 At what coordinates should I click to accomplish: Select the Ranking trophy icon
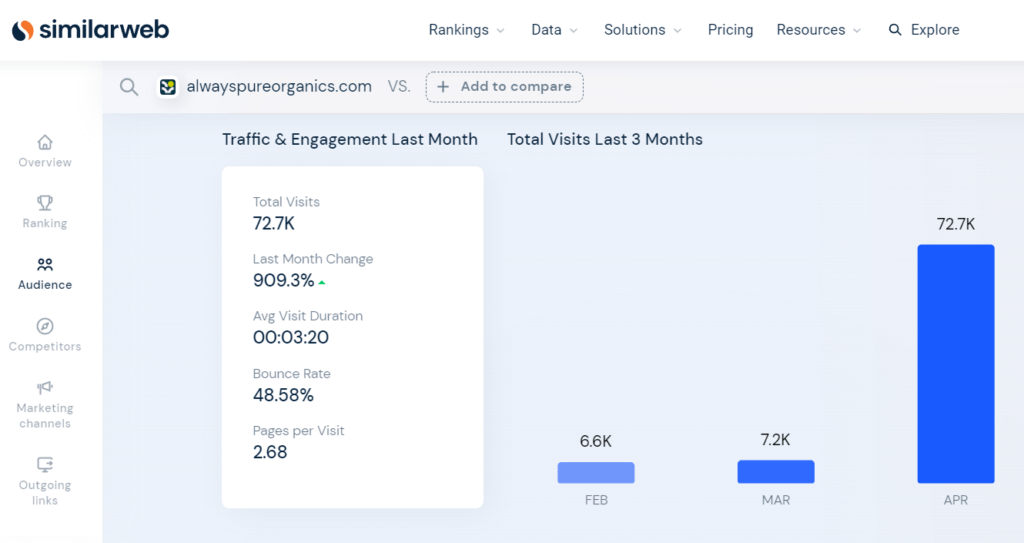(x=45, y=203)
